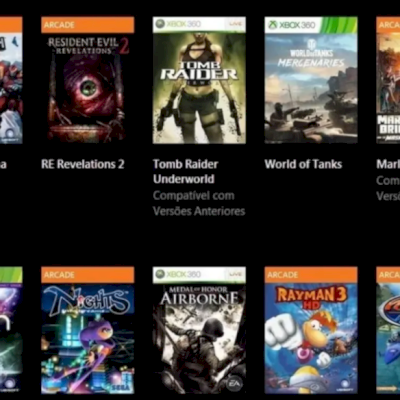Click the 'Tomb Raider Underworld' title
The width and height of the screenshot is (400, 400).
(185, 171)
